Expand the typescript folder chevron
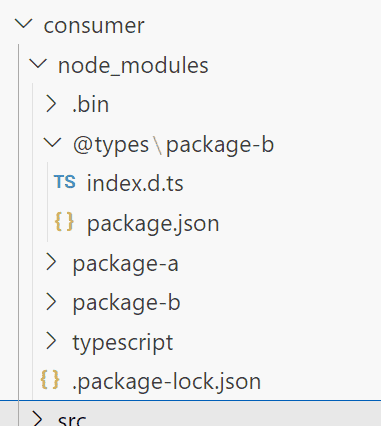Image resolution: width=381 pixels, height=426 pixels. (51, 341)
